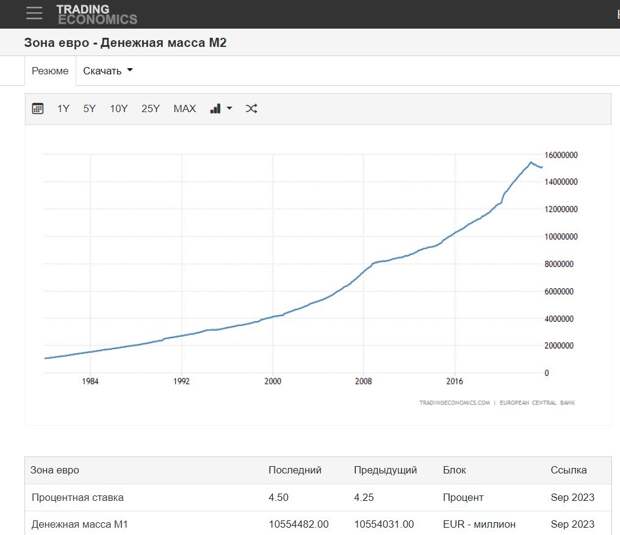Open the Процентная ставка indicator link

78,497
